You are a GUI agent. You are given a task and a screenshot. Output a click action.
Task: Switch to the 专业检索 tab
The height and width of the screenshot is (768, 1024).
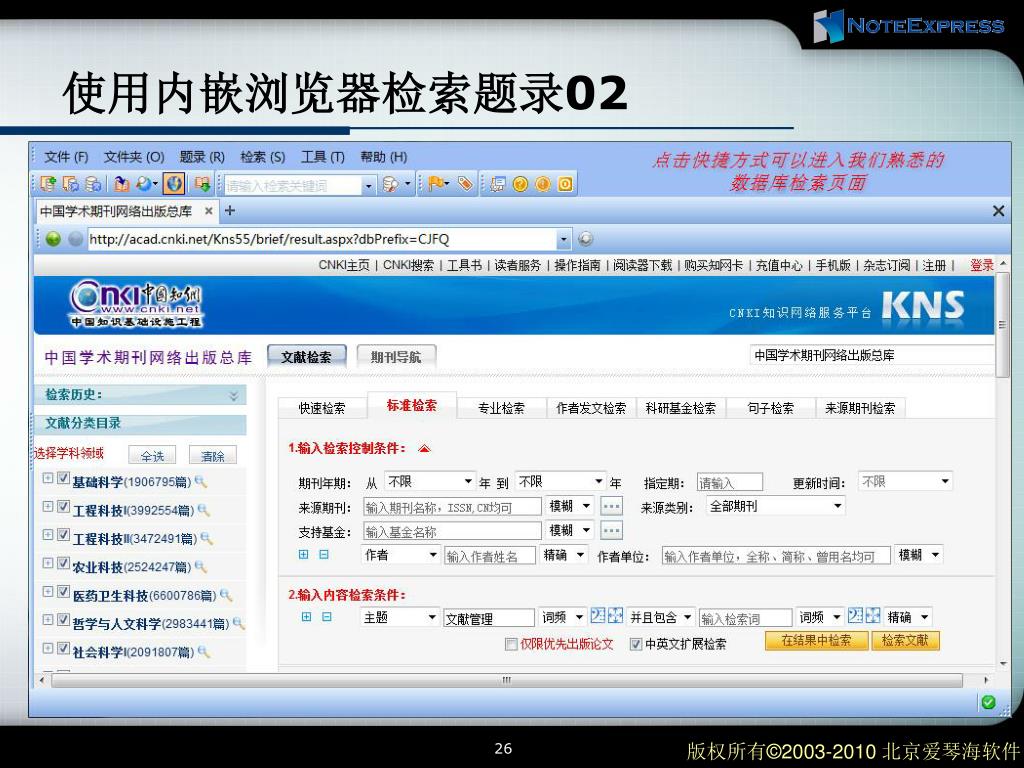[501, 408]
